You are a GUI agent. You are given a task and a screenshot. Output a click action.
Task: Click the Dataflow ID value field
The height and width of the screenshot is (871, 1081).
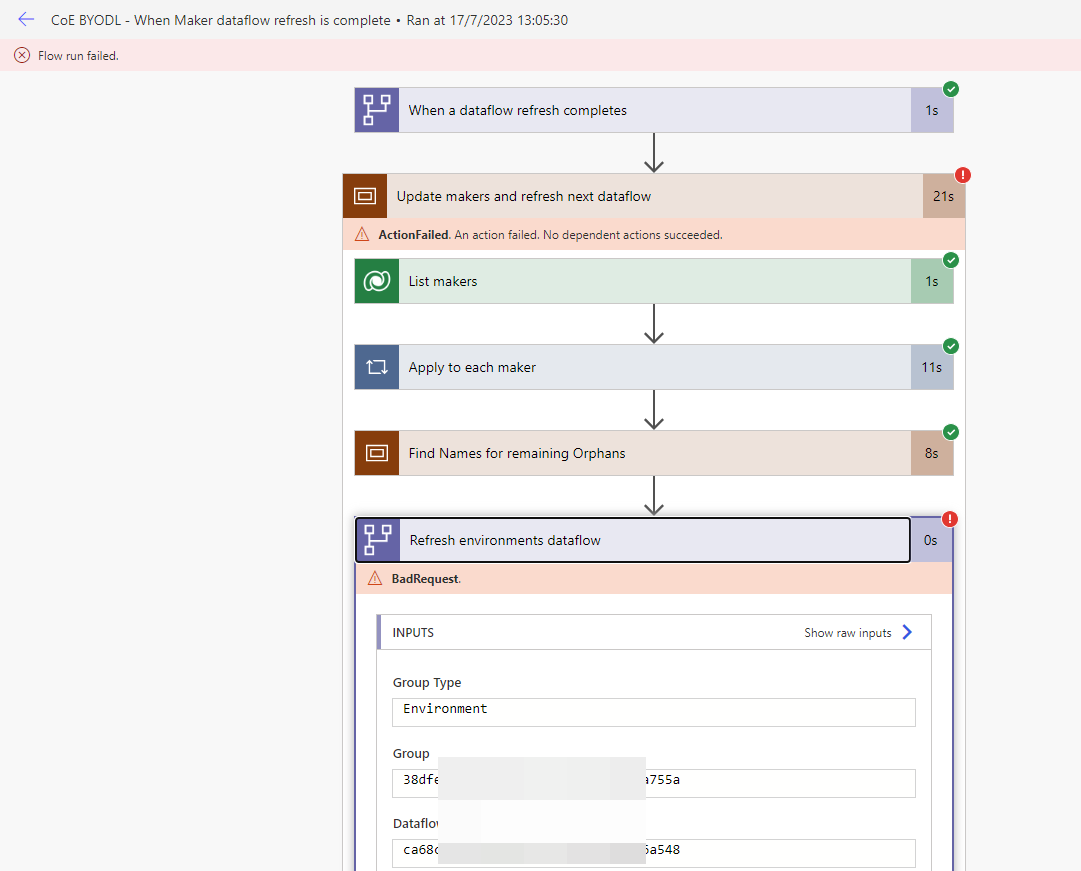point(653,853)
